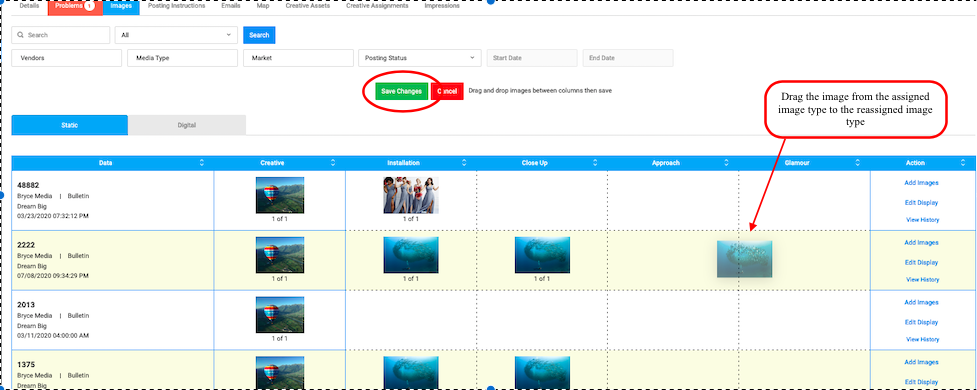This screenshot has width=977, height=390.
Task: Click the unit number 2013
Action: 26,305
